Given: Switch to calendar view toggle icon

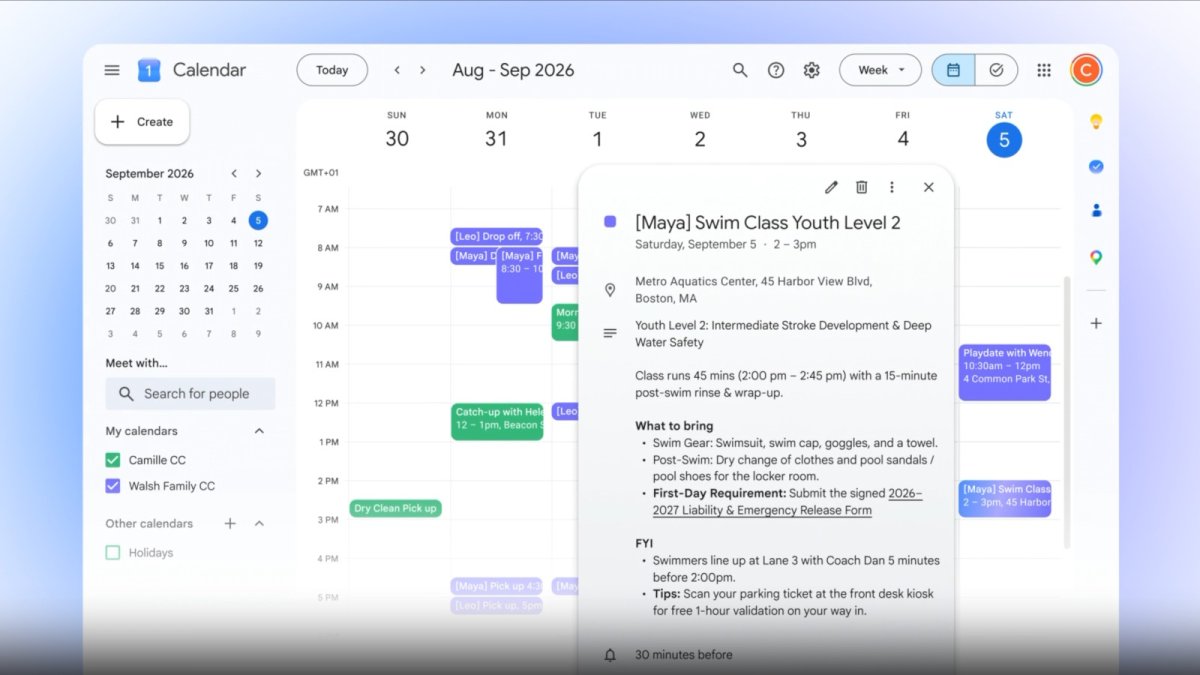Looking at the screenshot, I should point(953,70).
